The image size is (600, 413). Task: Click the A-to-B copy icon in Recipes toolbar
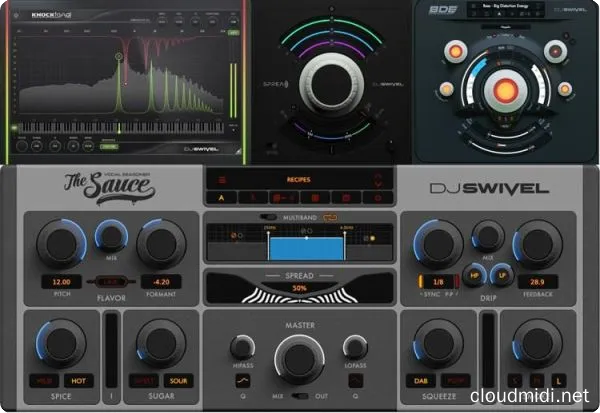[284, 198]
